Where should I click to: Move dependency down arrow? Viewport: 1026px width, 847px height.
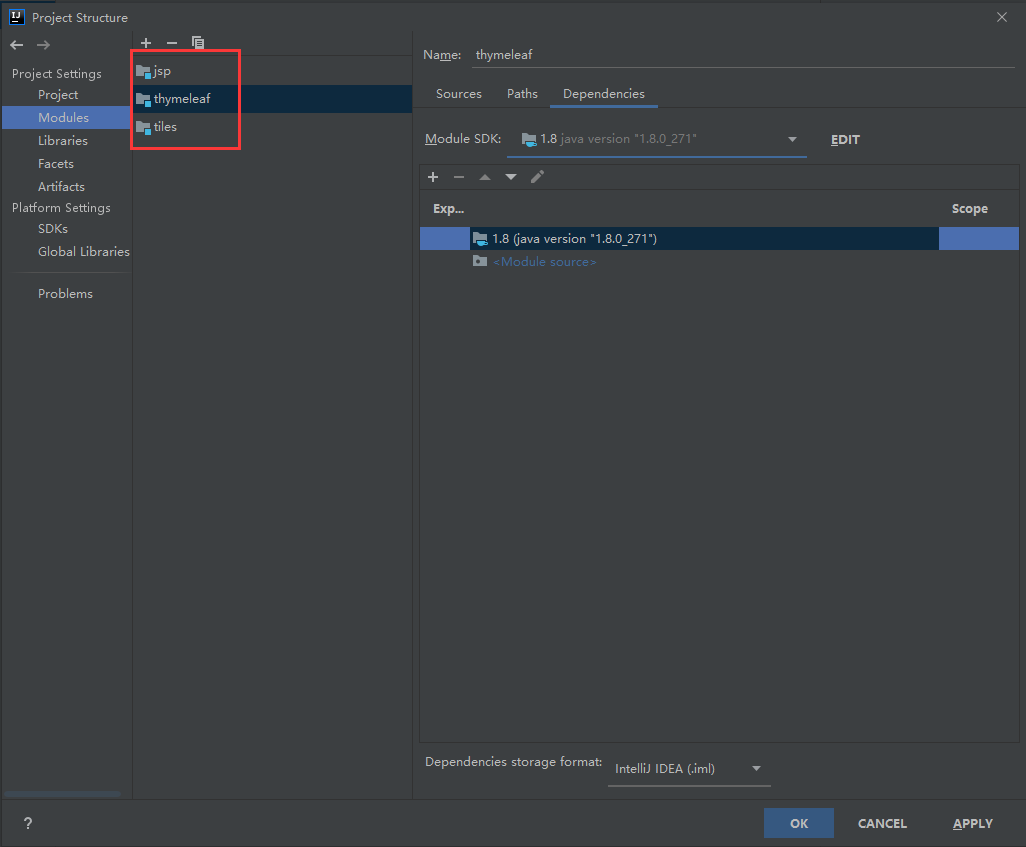point(511,177)
